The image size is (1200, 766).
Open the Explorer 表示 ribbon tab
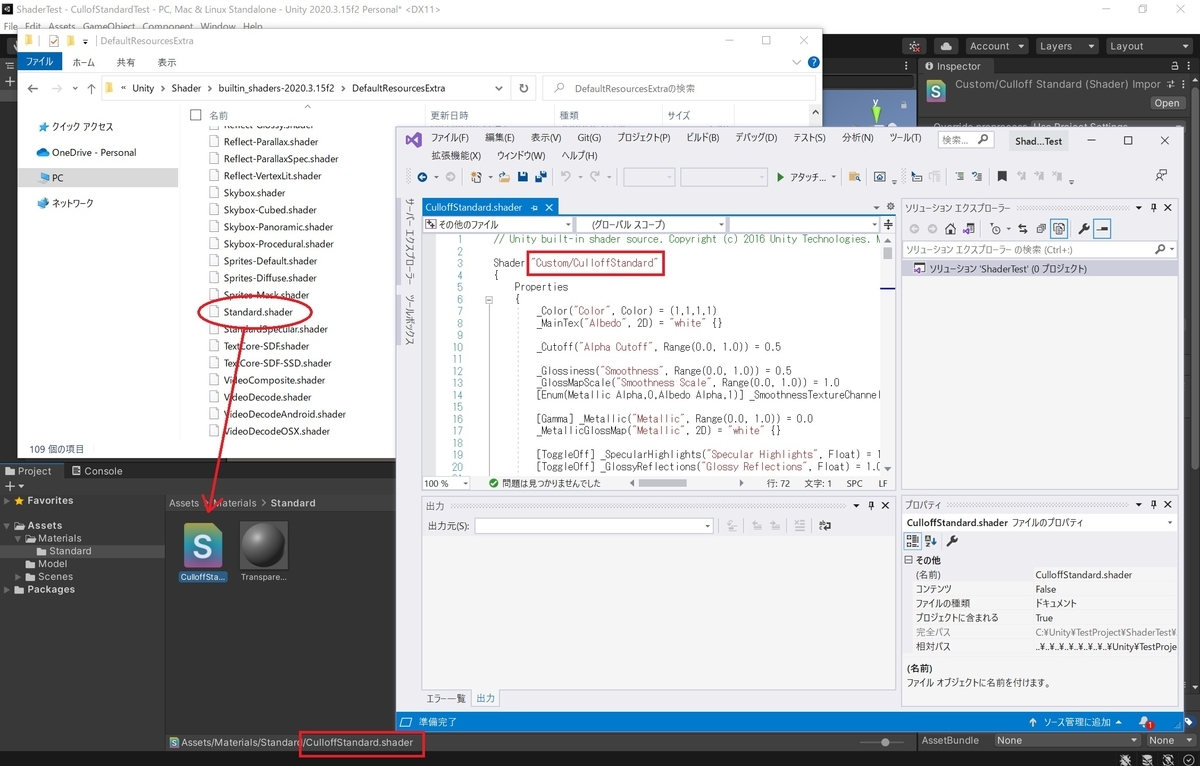(x=167, y=62)
